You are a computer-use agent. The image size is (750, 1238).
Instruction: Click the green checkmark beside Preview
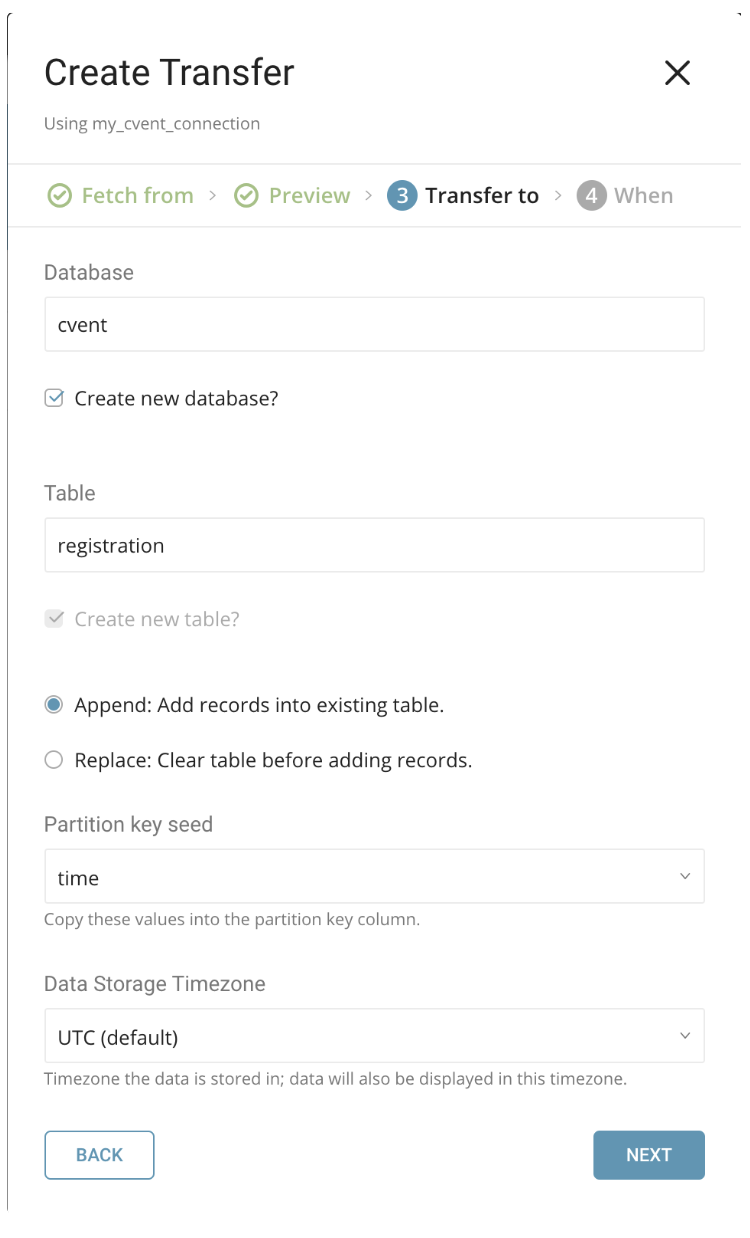(x=246, y=196)
